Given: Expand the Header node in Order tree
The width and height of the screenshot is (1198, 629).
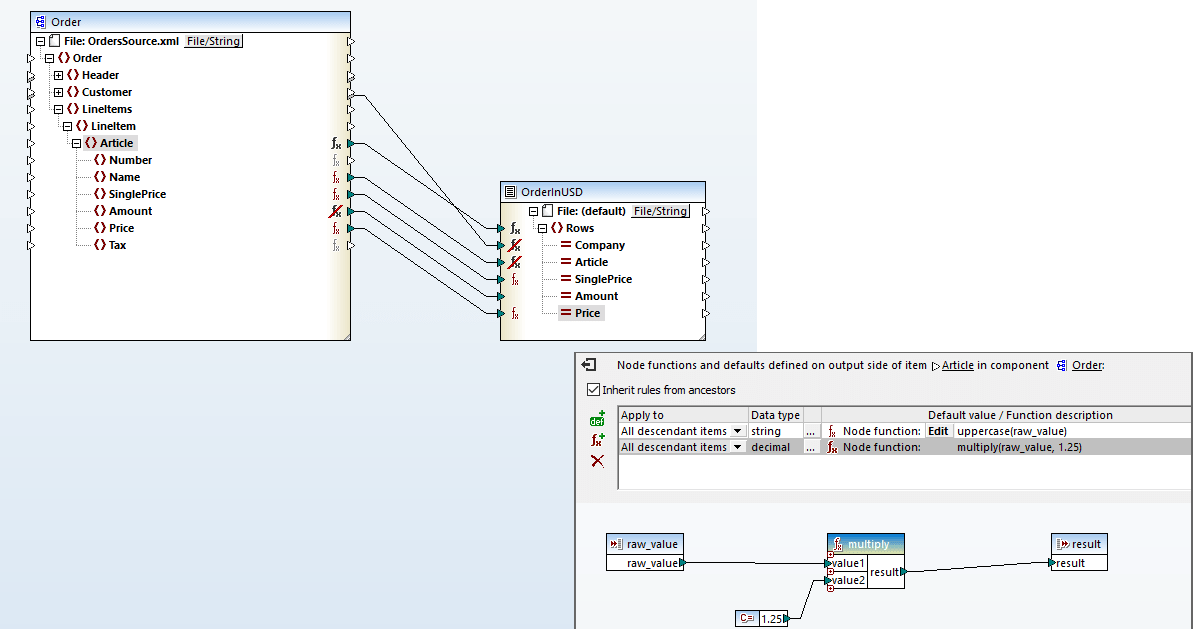Looking at the screenshot, I should point(58,75).
